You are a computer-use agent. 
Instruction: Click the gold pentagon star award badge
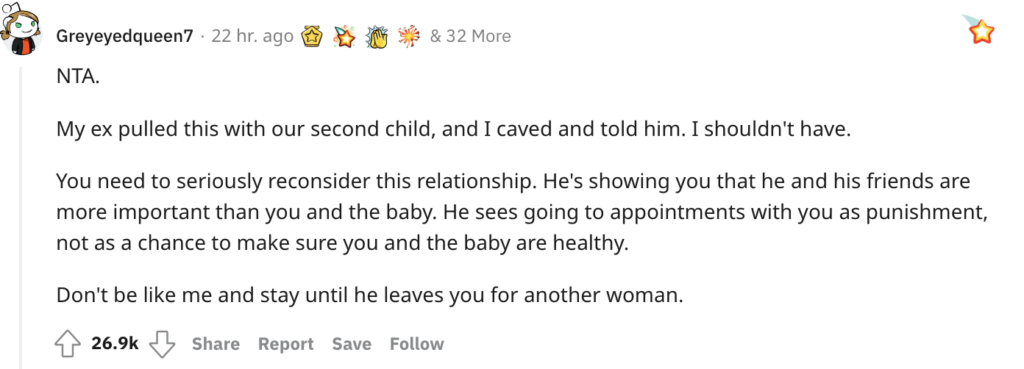tap(312, 37)
